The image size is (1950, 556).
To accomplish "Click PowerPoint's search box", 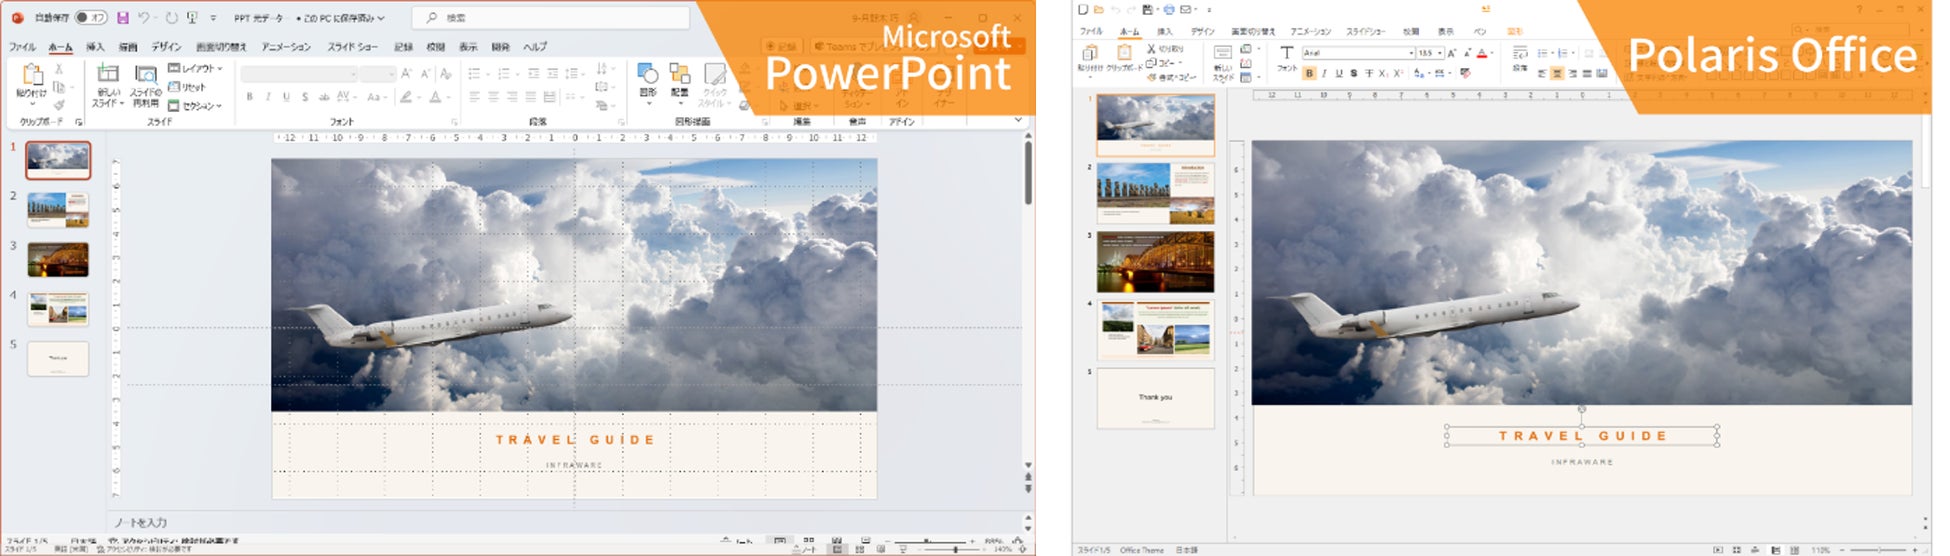I will 552,18.
